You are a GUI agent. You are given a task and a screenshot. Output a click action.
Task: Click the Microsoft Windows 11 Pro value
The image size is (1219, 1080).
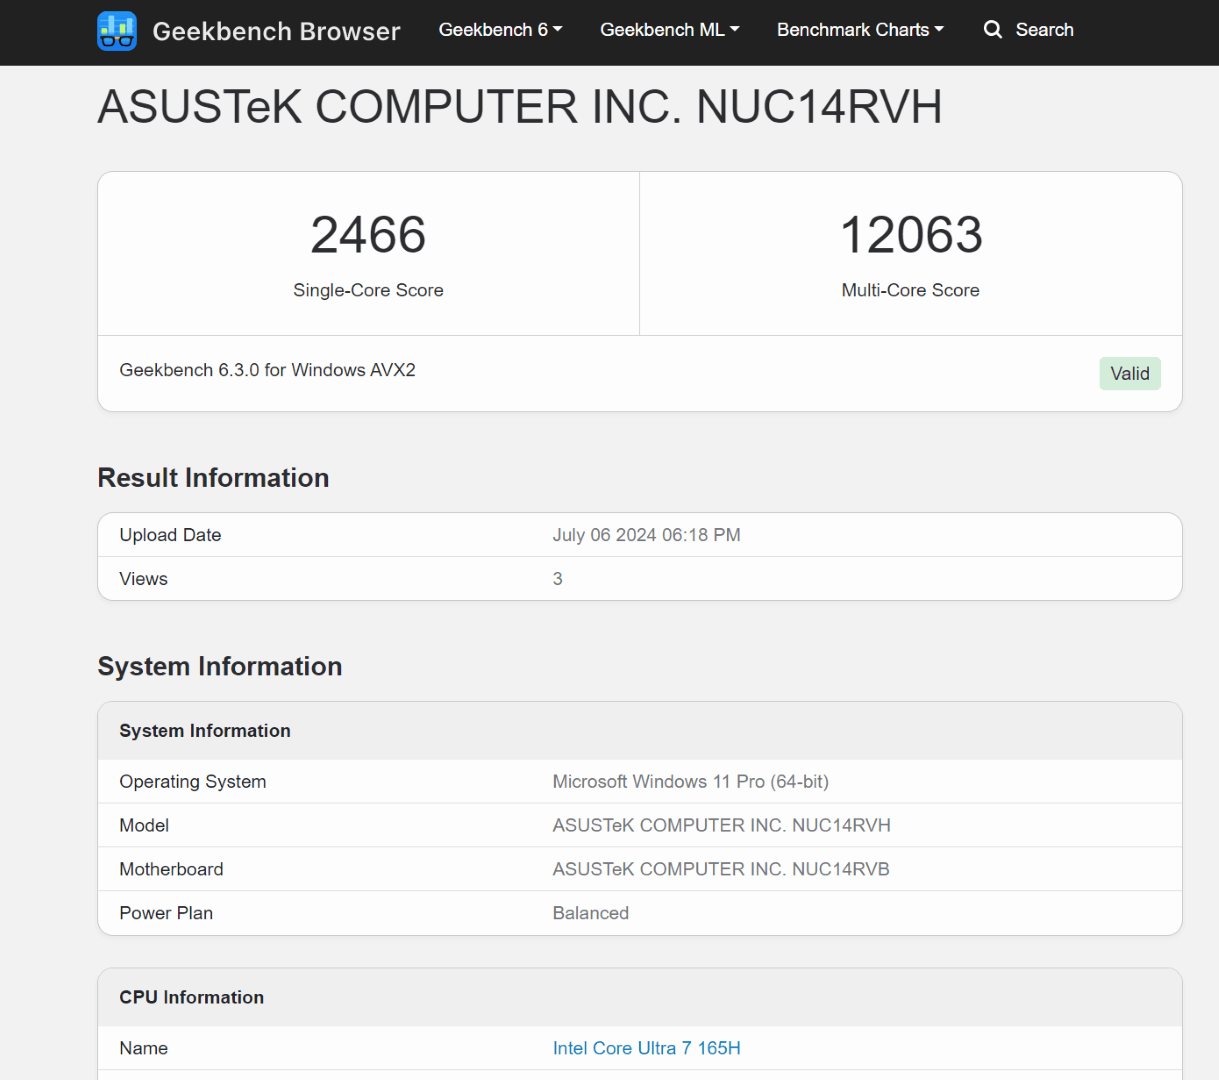[690, 782]
